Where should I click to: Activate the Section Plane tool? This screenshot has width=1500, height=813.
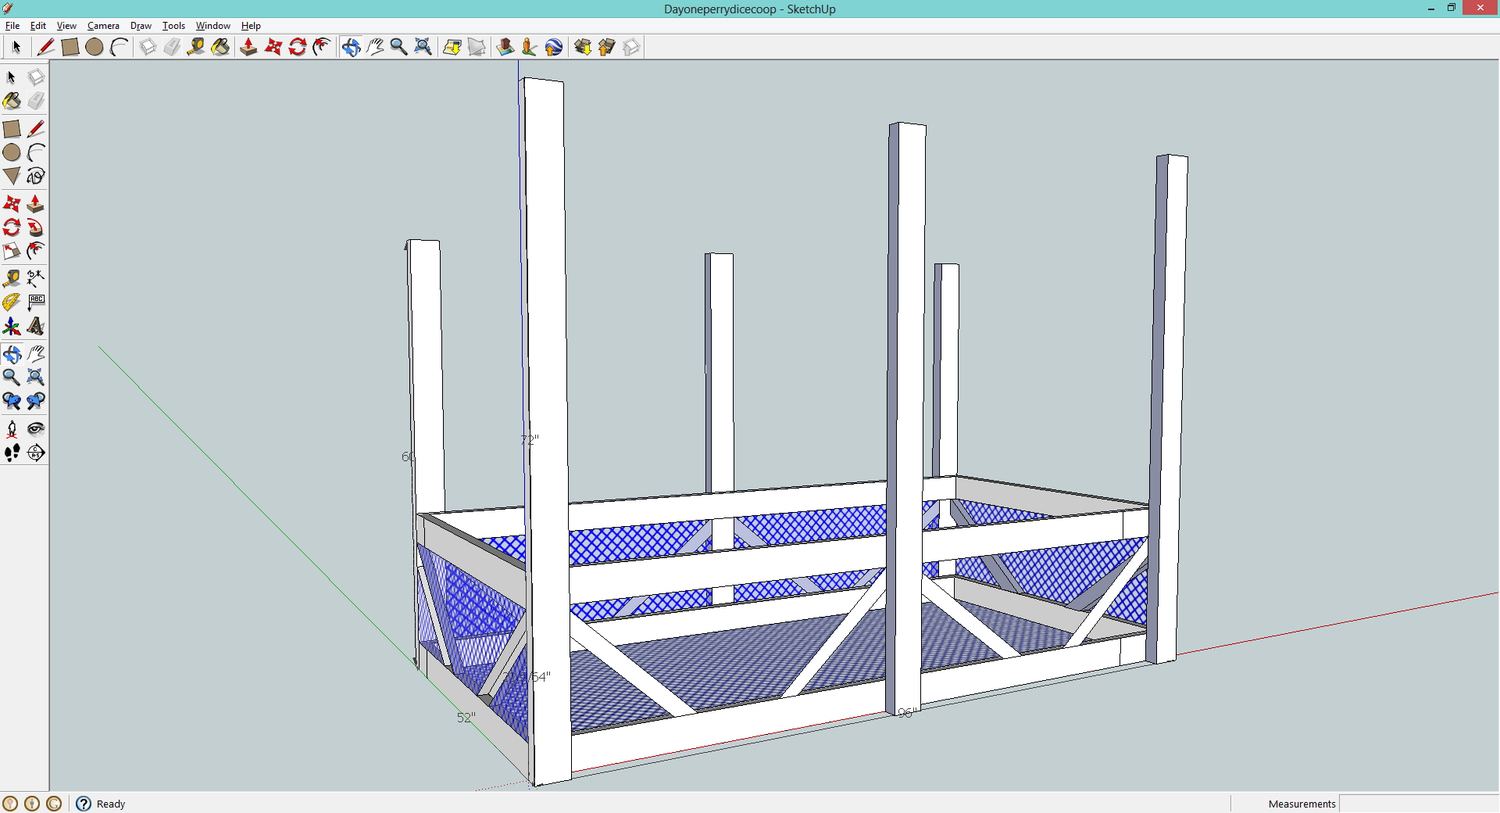point(36,453)
